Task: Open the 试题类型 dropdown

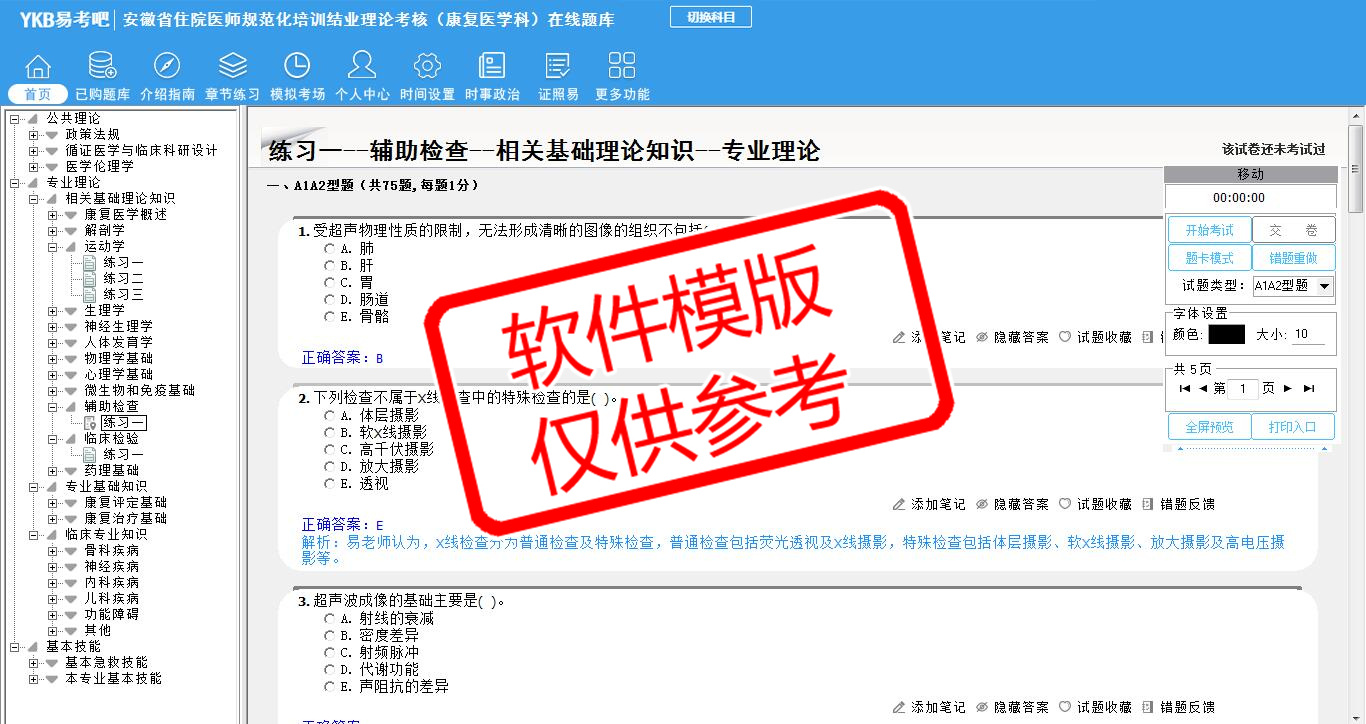Action: pos(1293,286)
